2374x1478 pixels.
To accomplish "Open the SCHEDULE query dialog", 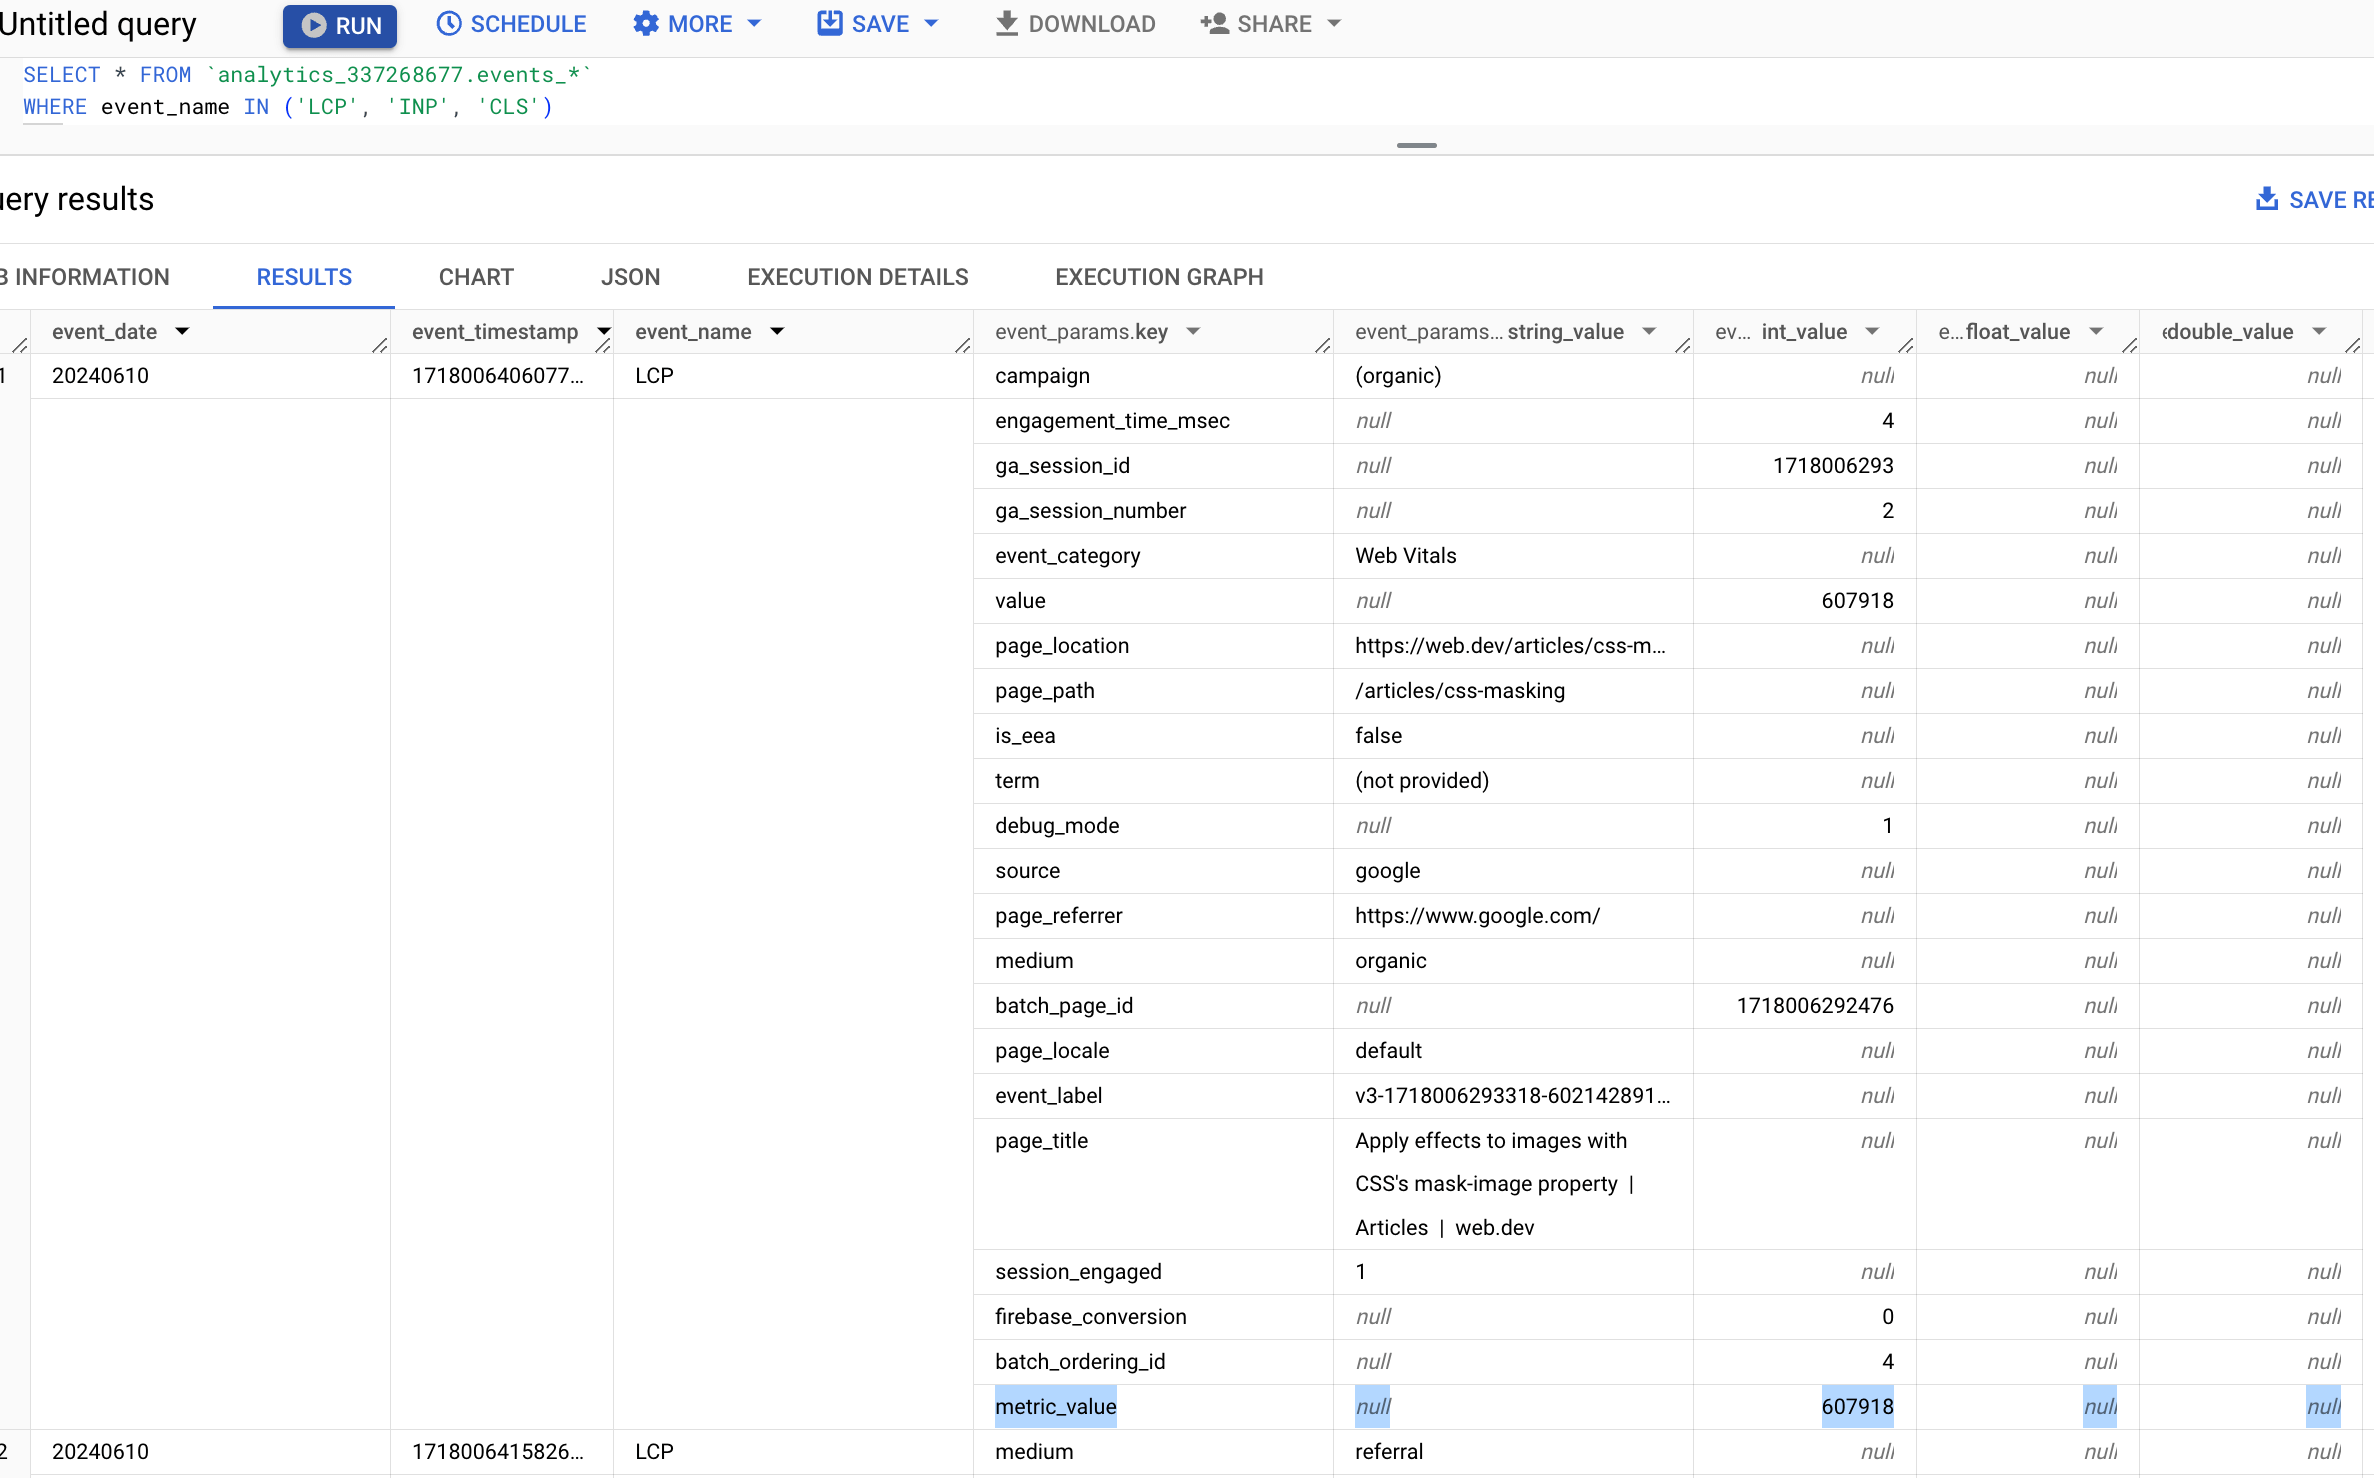I will coord(509,24).
